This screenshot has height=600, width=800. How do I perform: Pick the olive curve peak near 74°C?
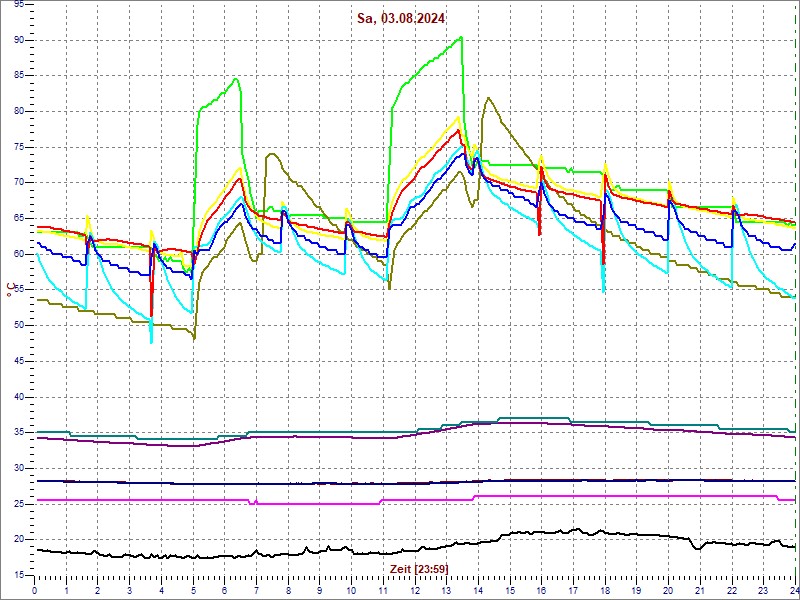point(271,154)
